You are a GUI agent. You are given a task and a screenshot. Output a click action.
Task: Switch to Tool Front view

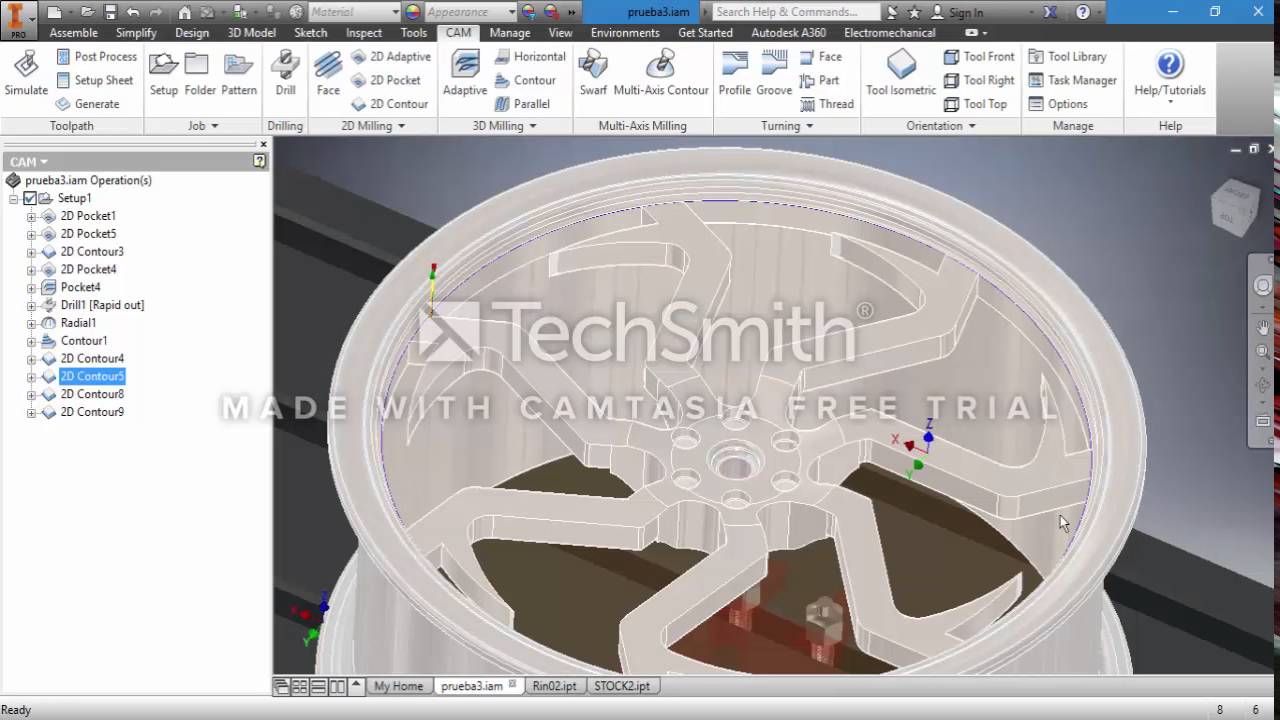(979, 57)
